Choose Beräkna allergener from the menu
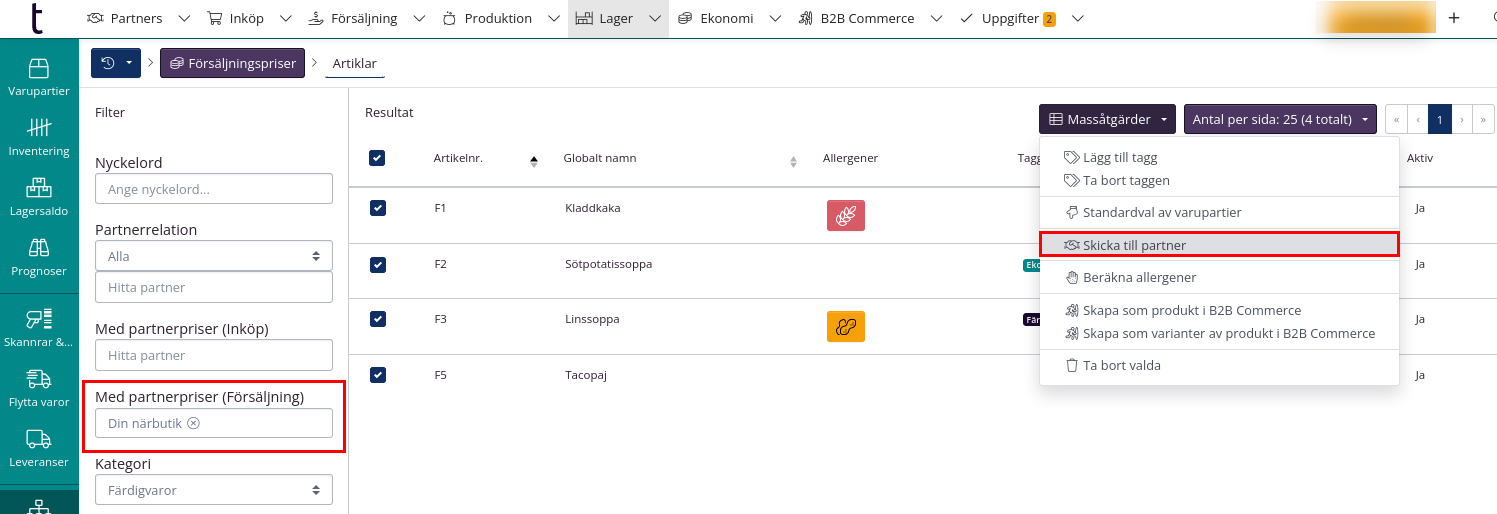The height and width of the screenshot is (514, 1497). click(x=1138, y=277)
